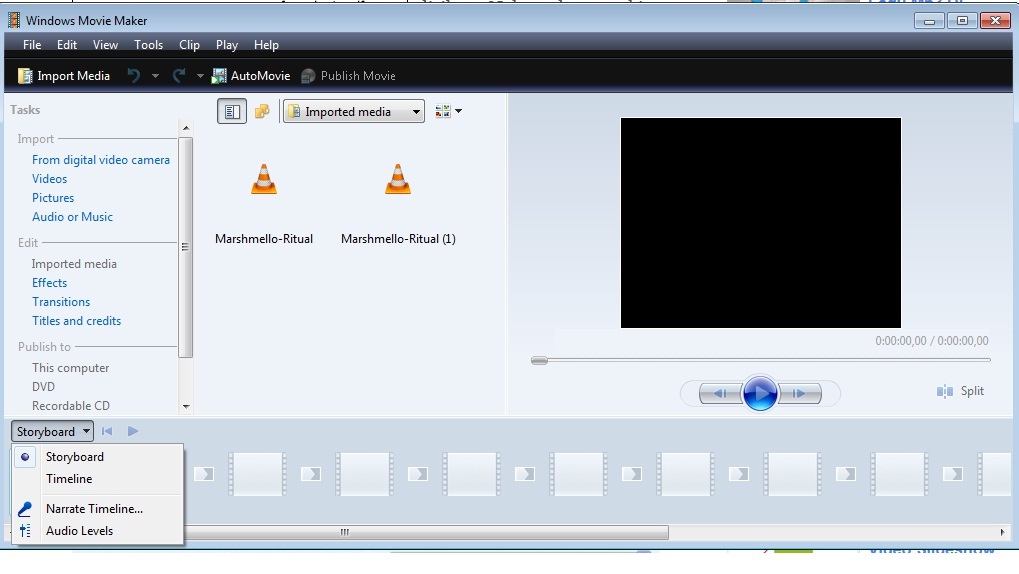Click the Audio Levels icon in the menu
The image size is (1019, 574).
(25, 531)
